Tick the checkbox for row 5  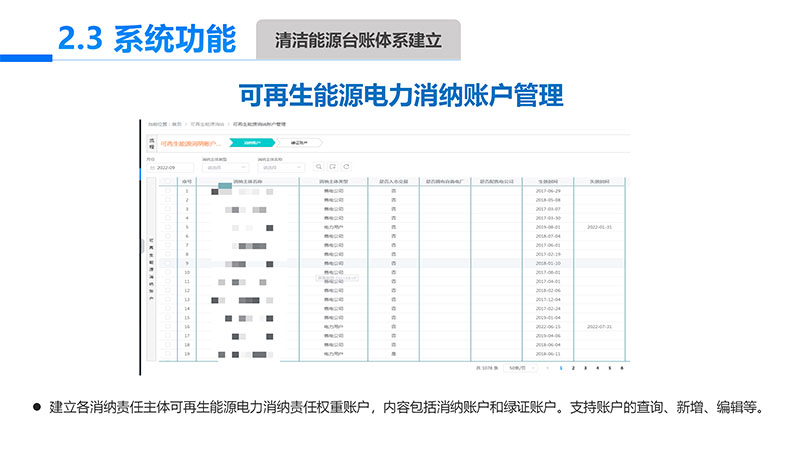pyautogui.click(x=168, y=227)
